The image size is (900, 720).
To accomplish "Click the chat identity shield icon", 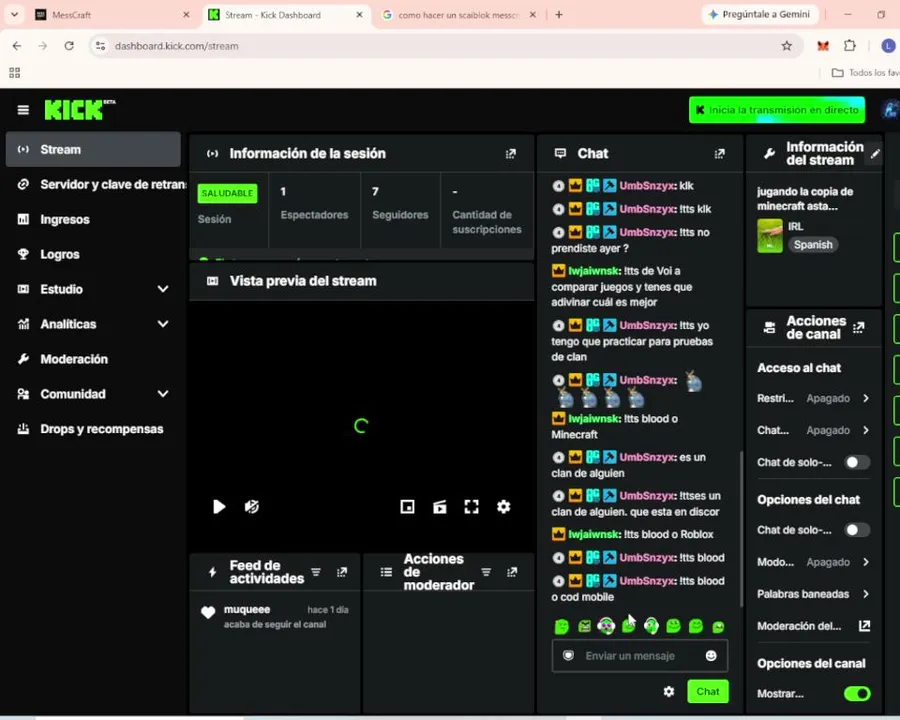I will [x=568, y=656].
